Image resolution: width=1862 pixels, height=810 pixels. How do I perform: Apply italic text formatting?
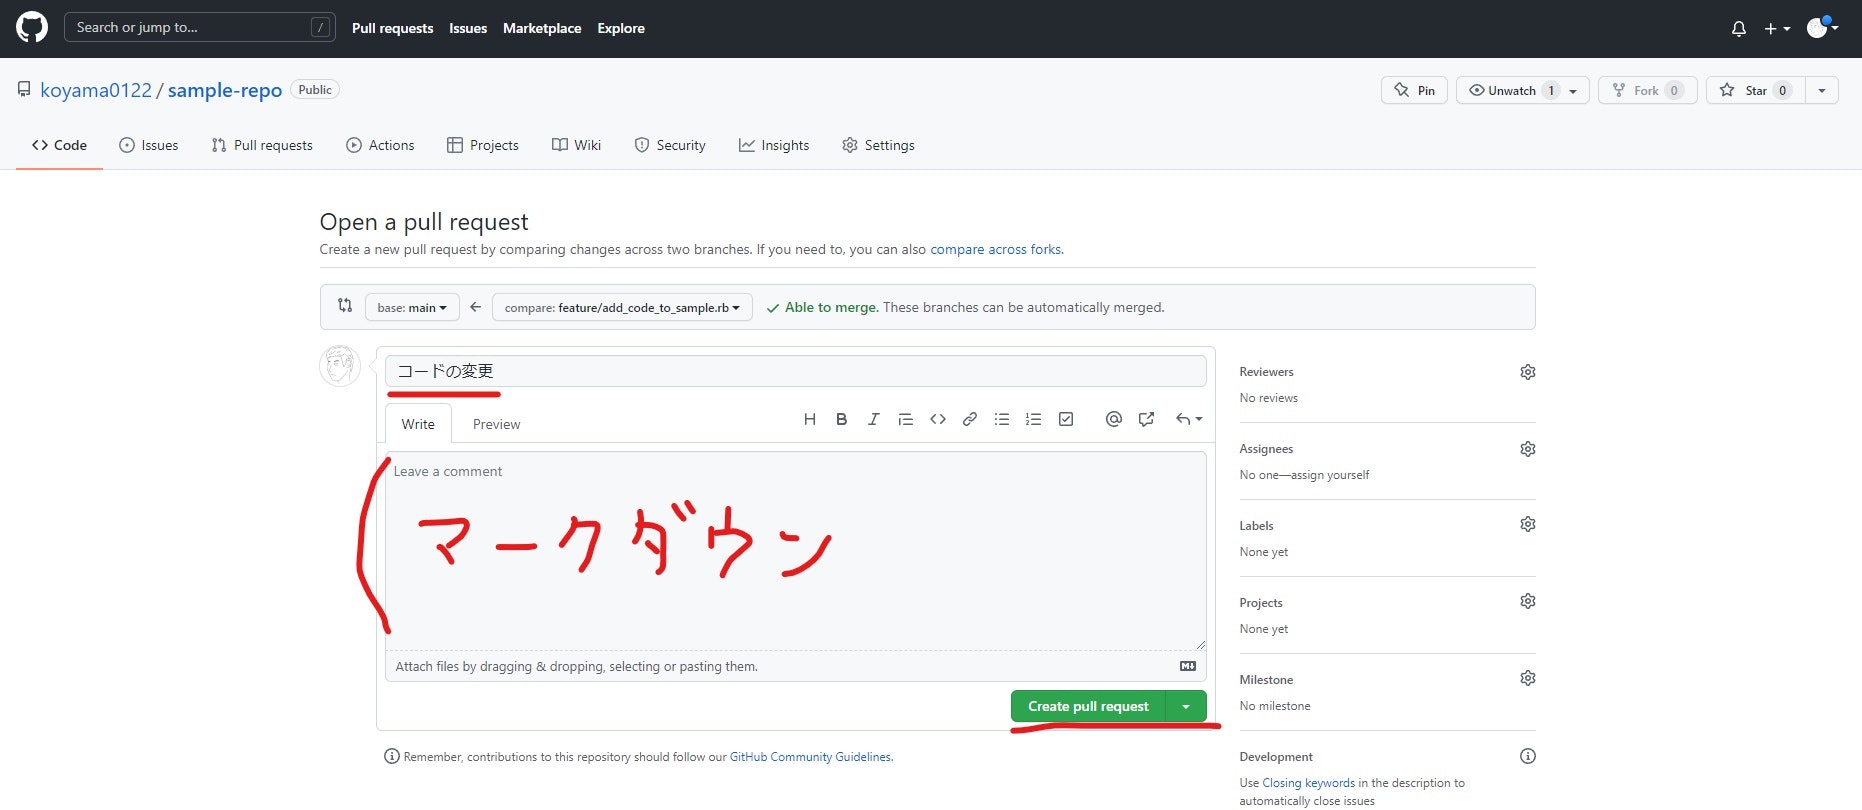click(874, 419)
